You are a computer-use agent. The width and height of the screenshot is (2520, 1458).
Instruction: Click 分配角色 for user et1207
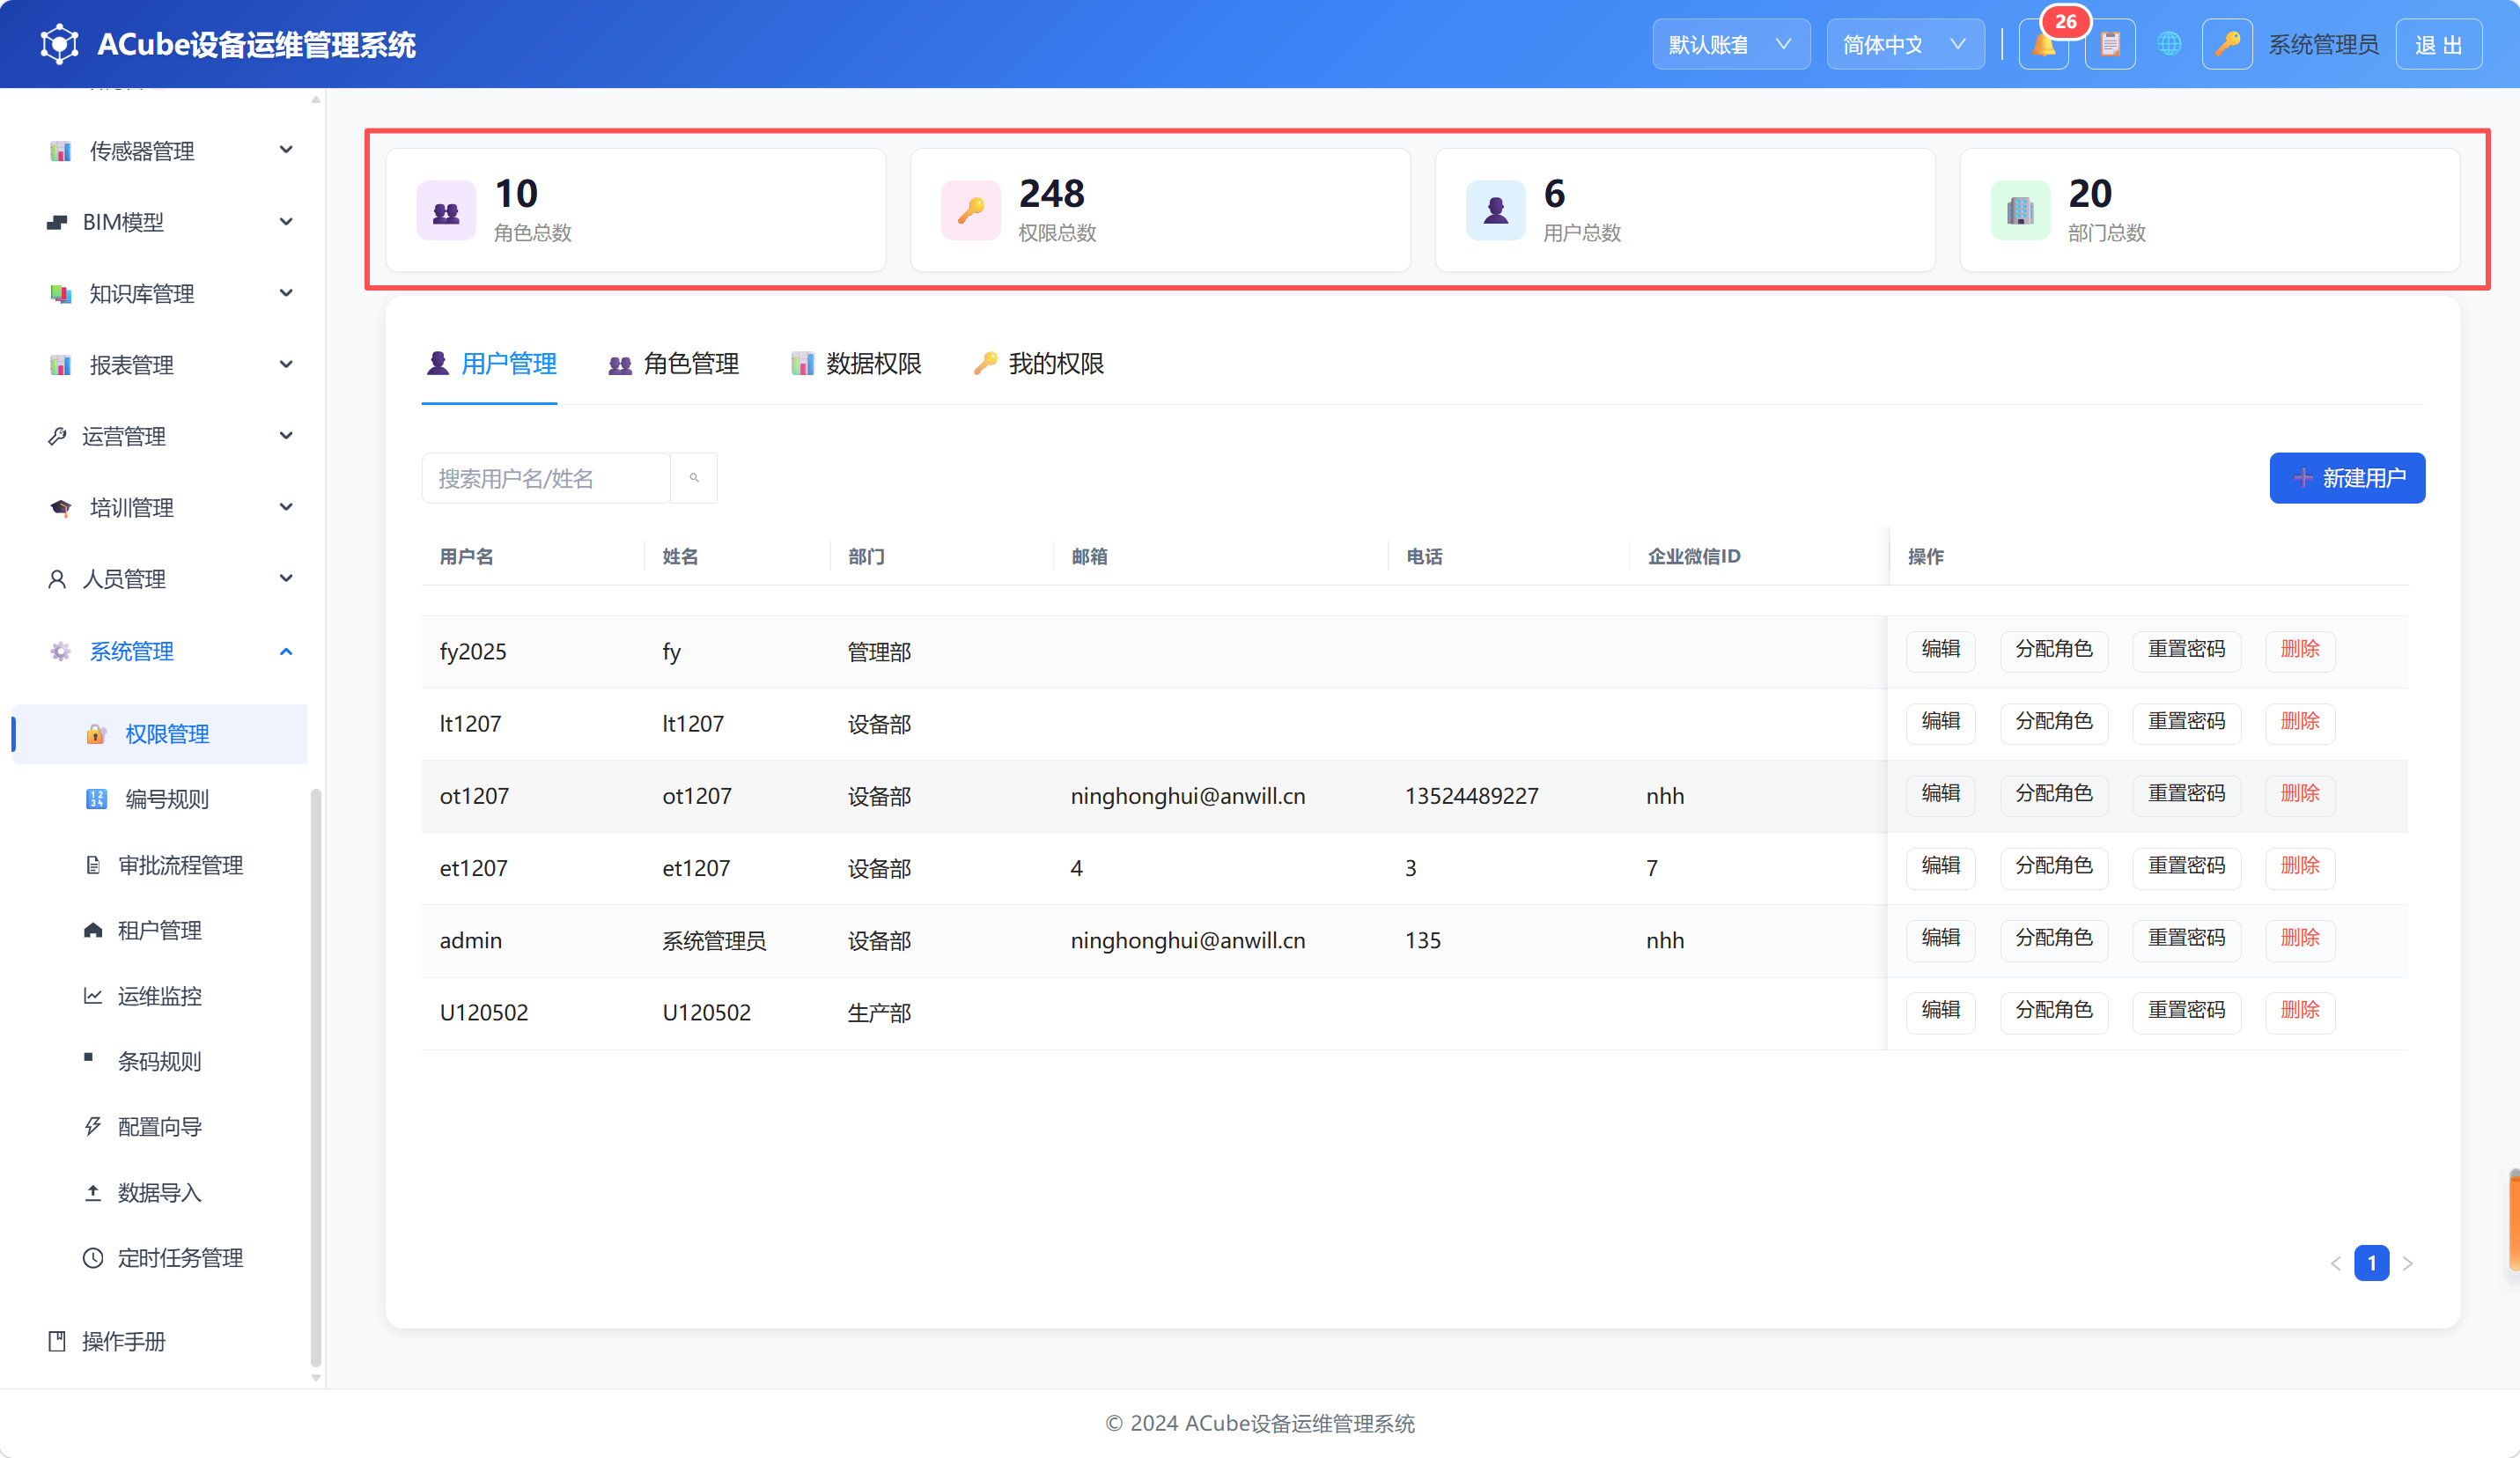pos(2054,867)
